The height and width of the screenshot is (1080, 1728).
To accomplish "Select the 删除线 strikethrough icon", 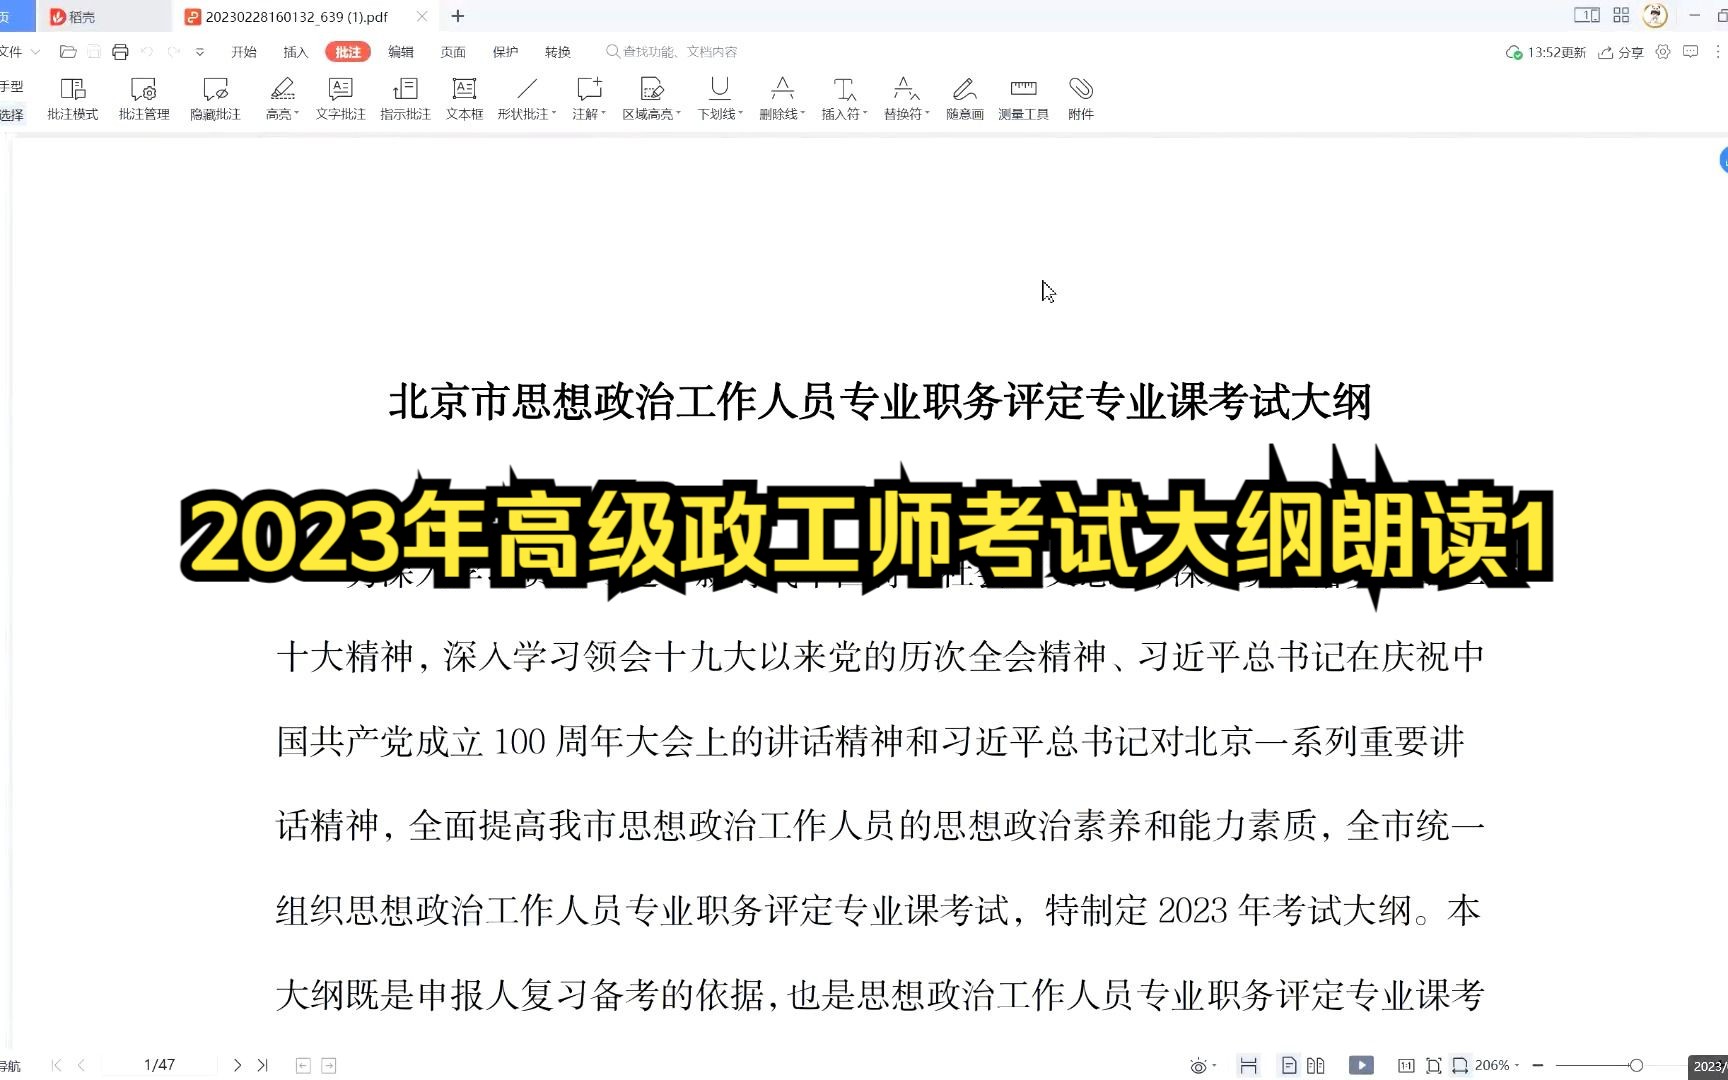I will coord(782,89).
